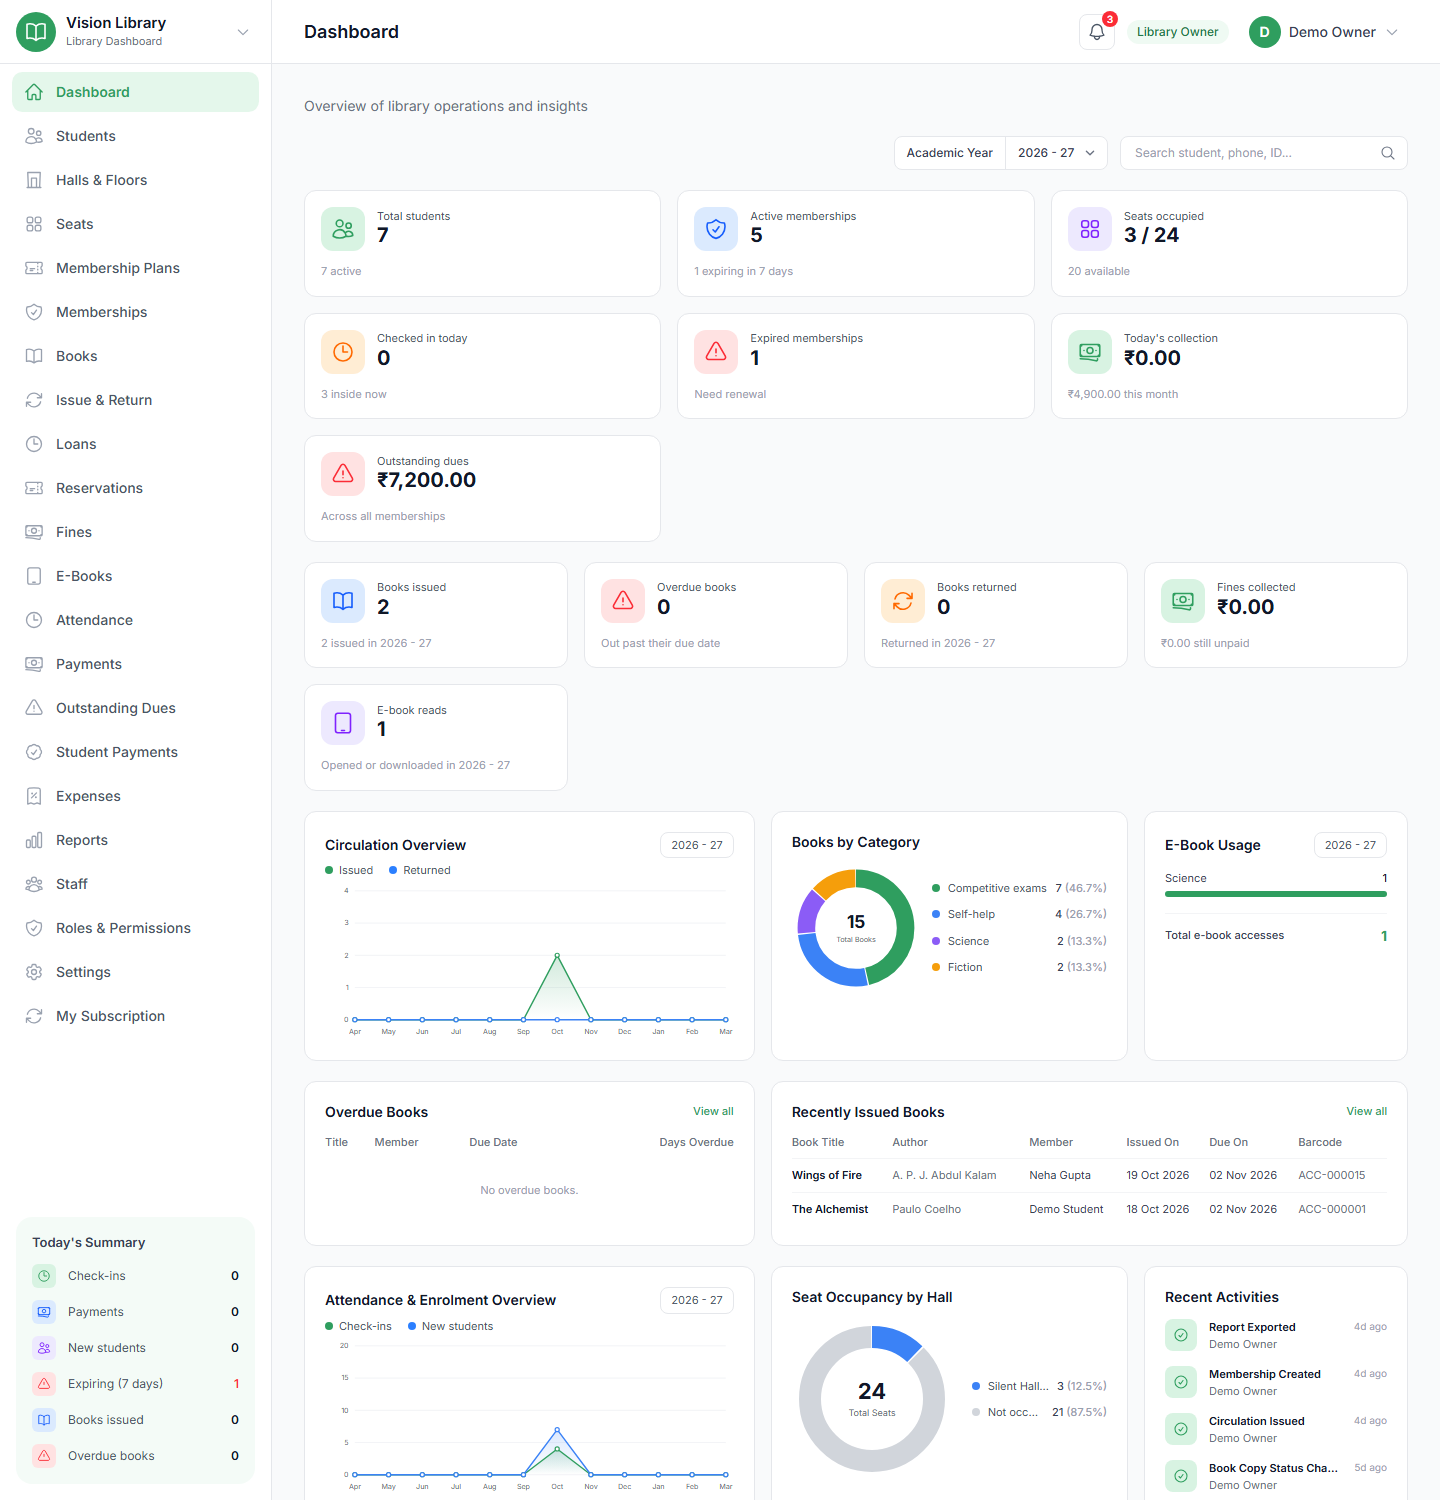1440x1500 pixels.
Task: Open the Wings of Fire book row
Action: tap(1089, 1175)
